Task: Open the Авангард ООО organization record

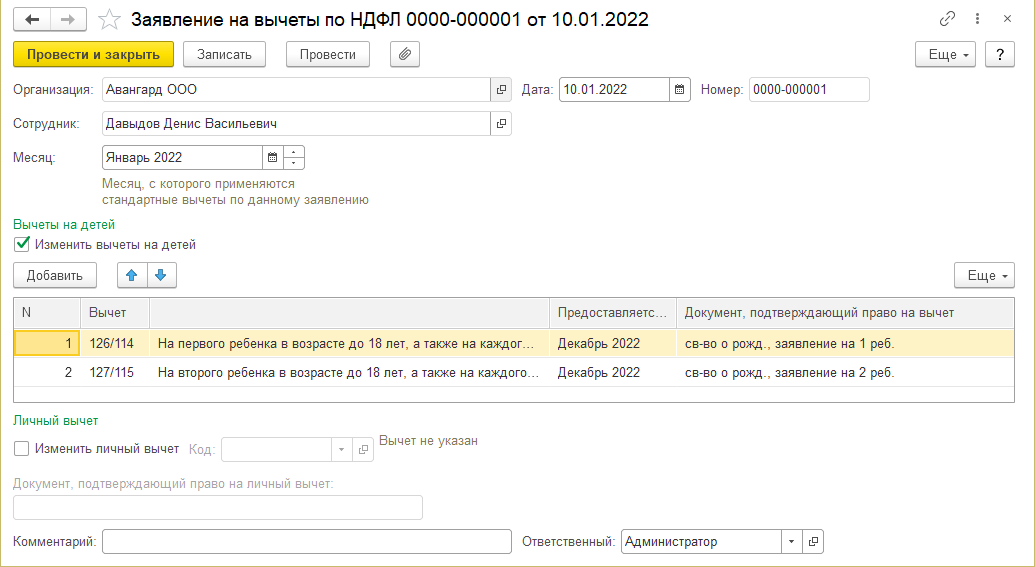Action: coord(502,90)
